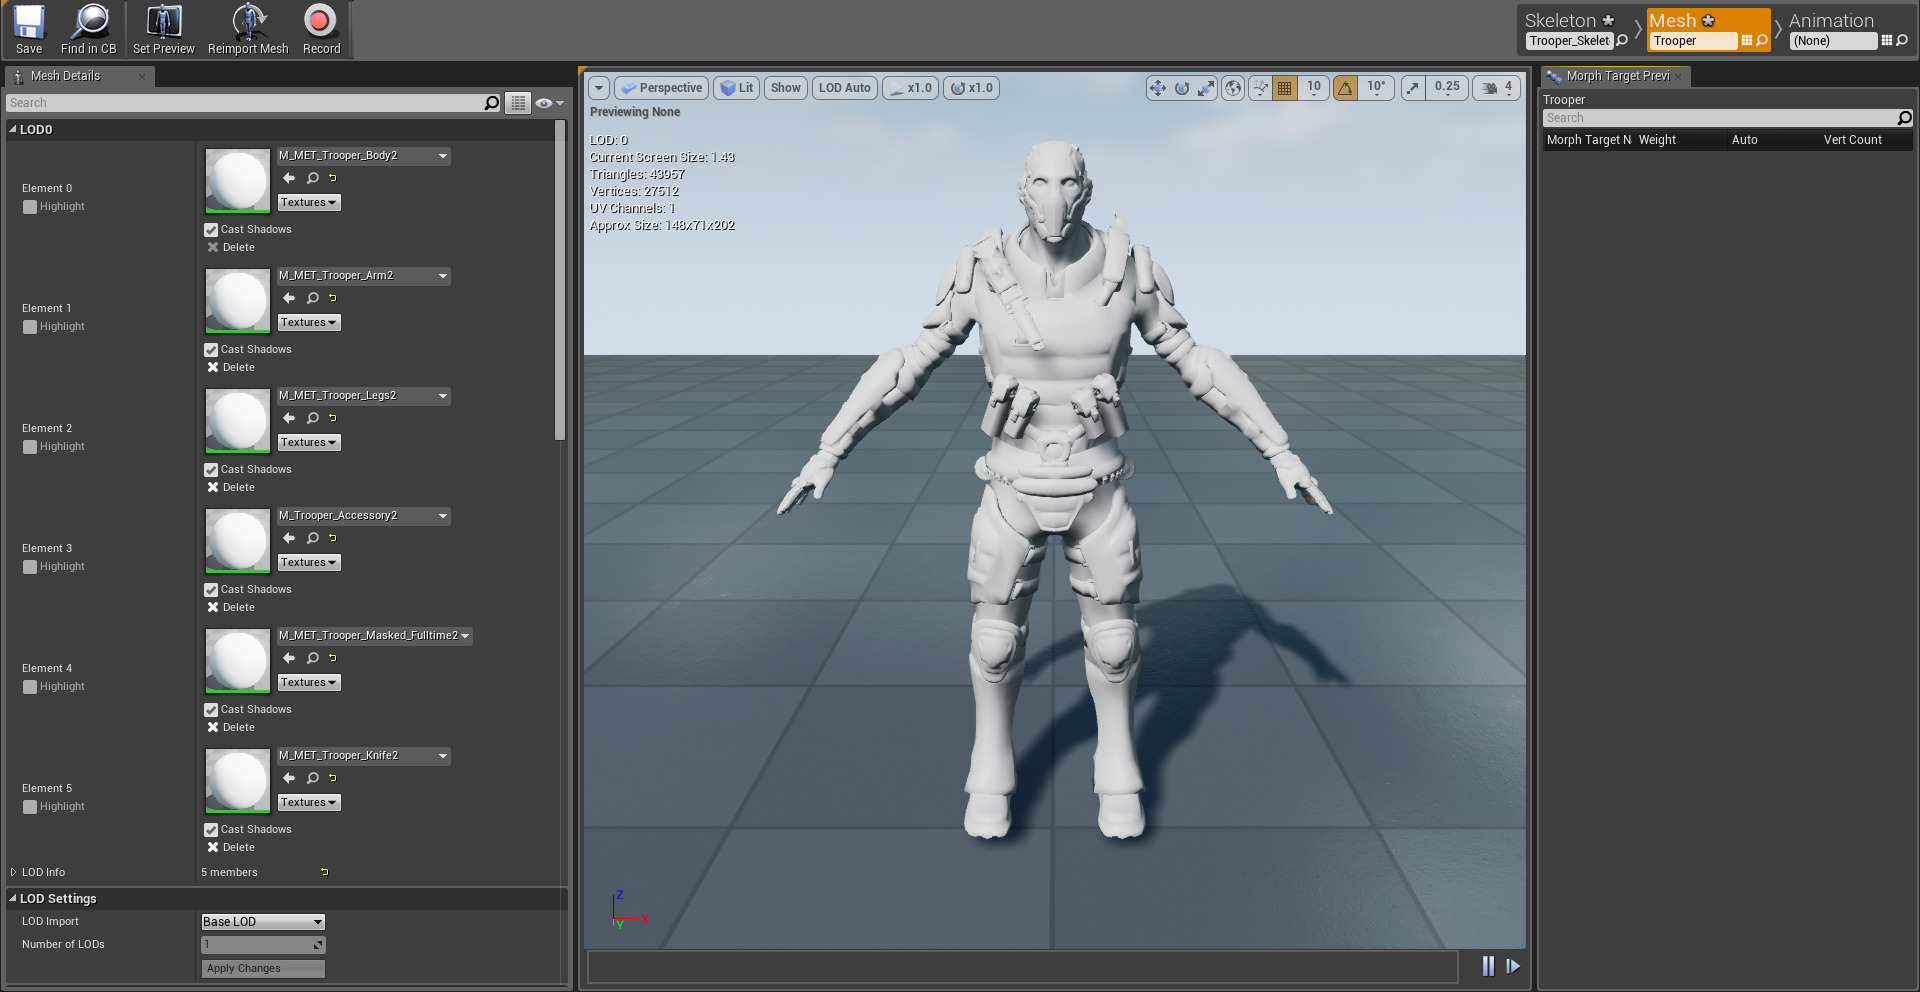Toggle grid snapping icon in viewport
Image resolution: width=1920 pixels, height=992 pixels.
coord(1284,88)
